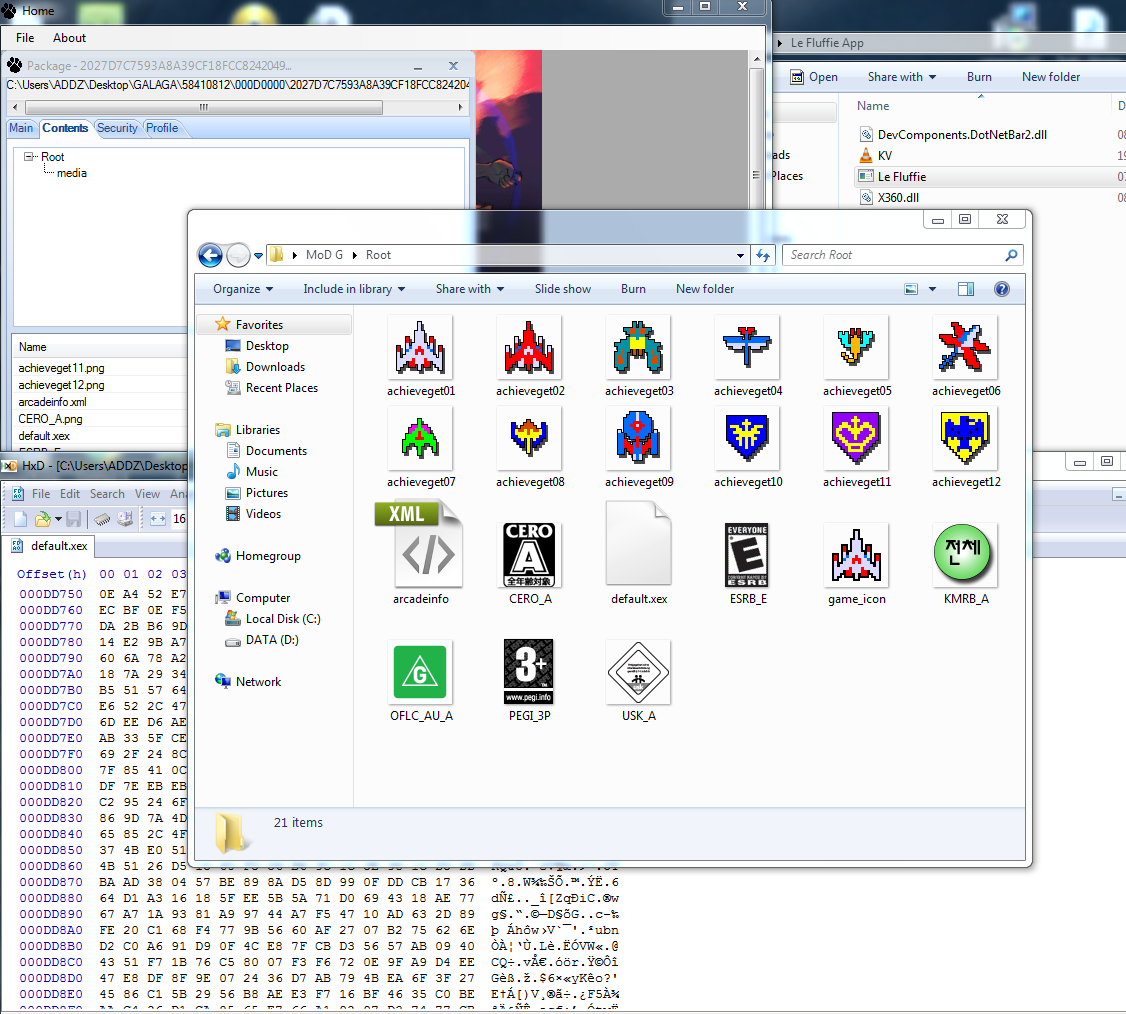Switch to the Profile tab

[x=162, y=128]
